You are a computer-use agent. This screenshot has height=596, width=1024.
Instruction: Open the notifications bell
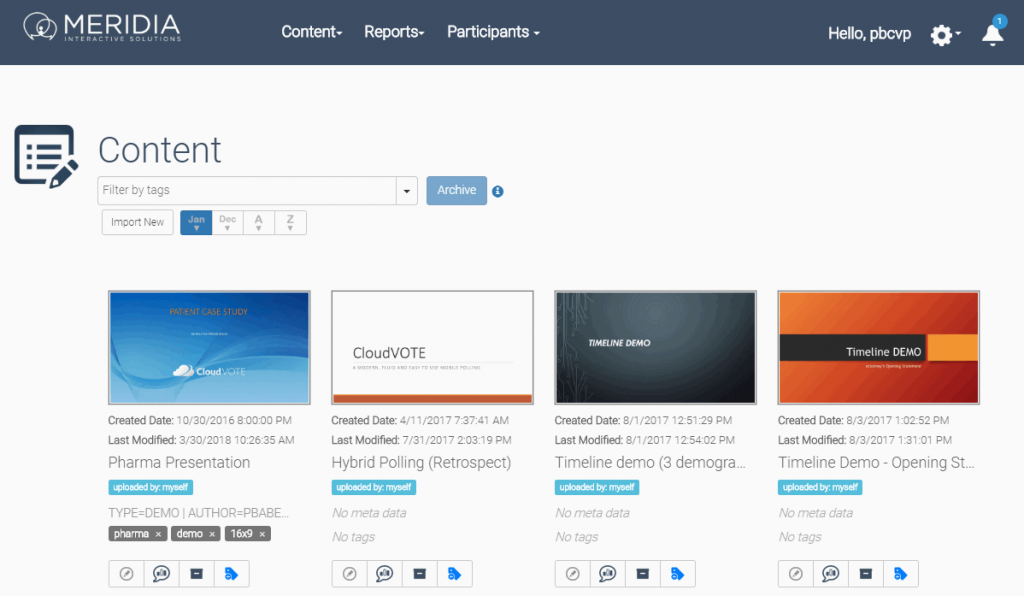[992, 34]
